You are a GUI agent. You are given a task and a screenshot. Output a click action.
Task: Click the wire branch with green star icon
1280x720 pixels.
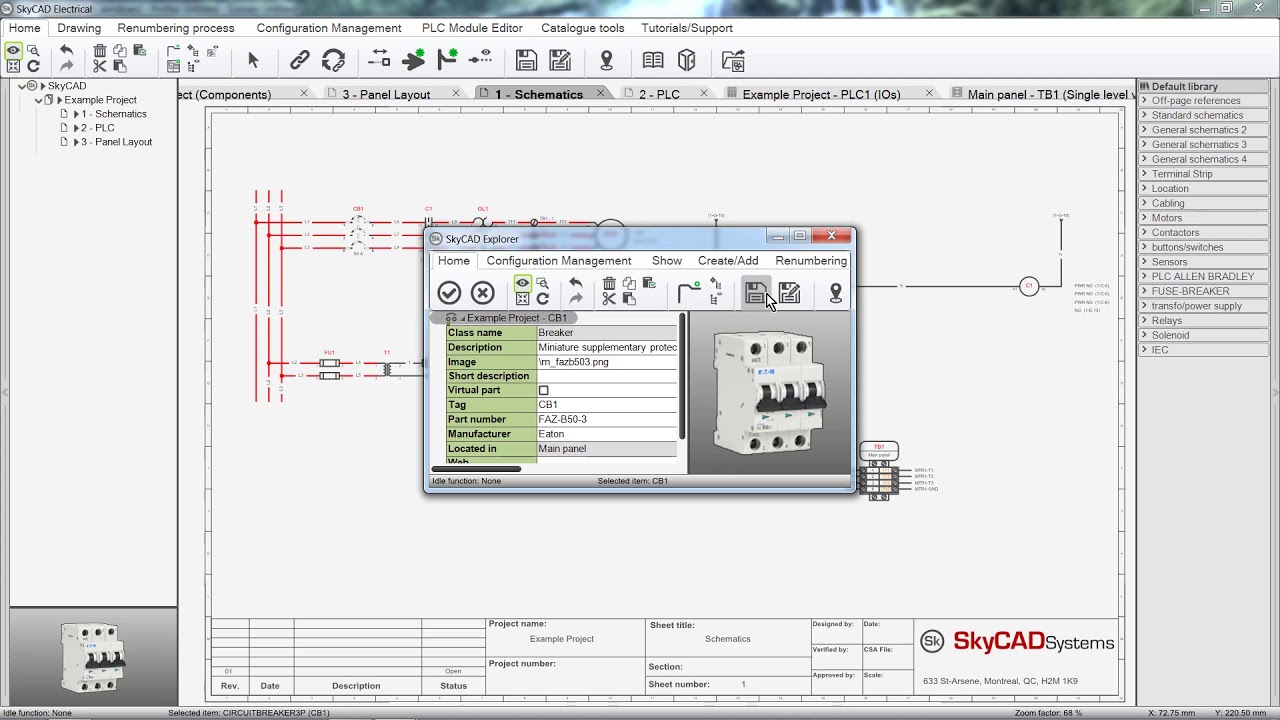448,60
